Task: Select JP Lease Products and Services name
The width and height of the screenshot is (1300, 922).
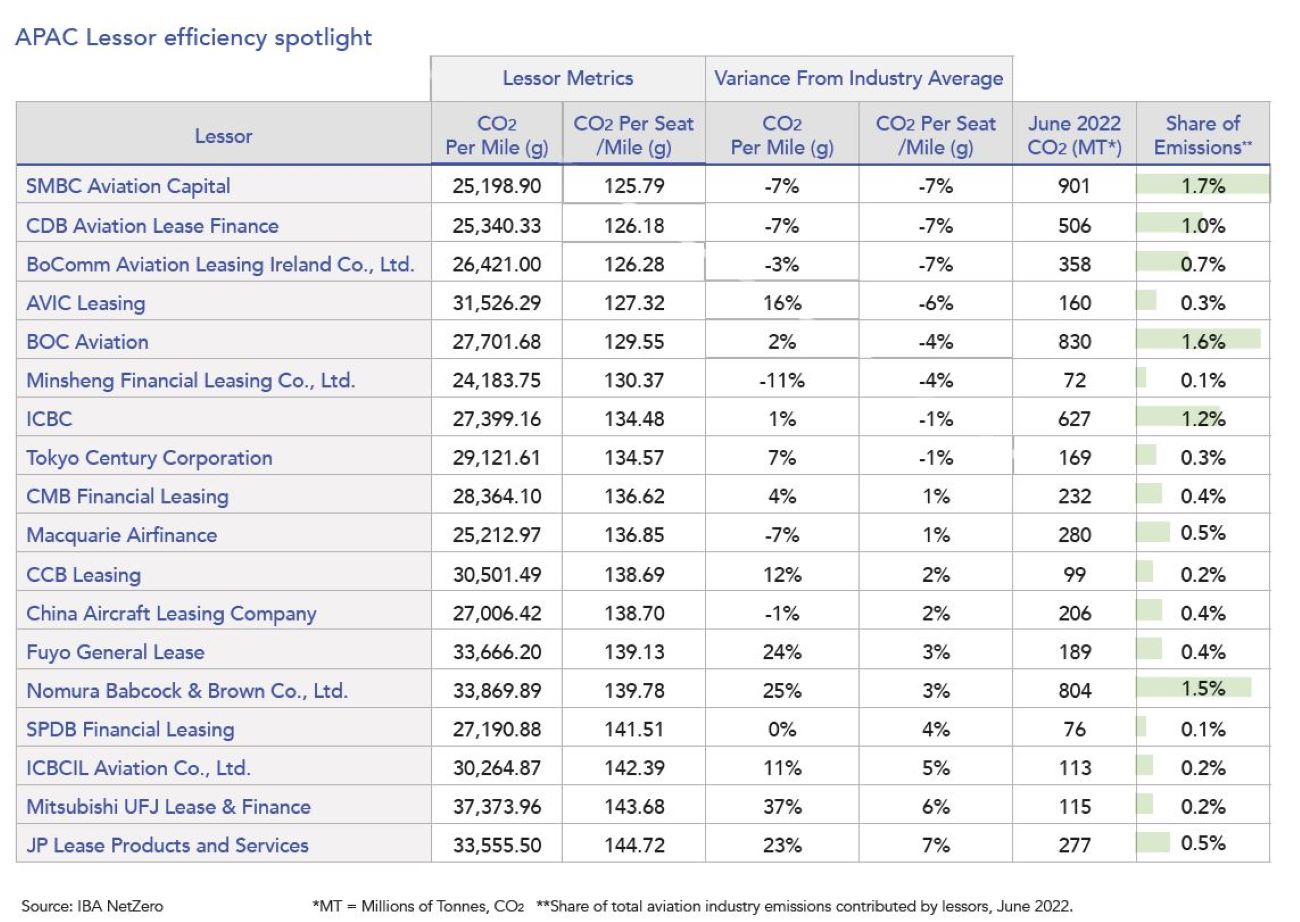Action: (x=167, y=845)
